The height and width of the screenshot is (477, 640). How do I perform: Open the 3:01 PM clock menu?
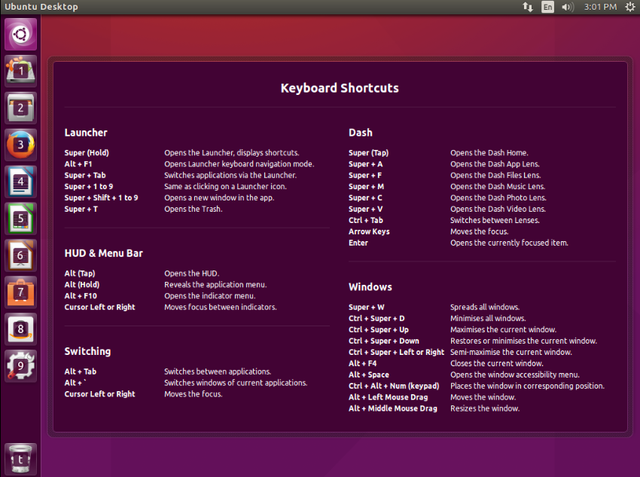click(598, 7)
